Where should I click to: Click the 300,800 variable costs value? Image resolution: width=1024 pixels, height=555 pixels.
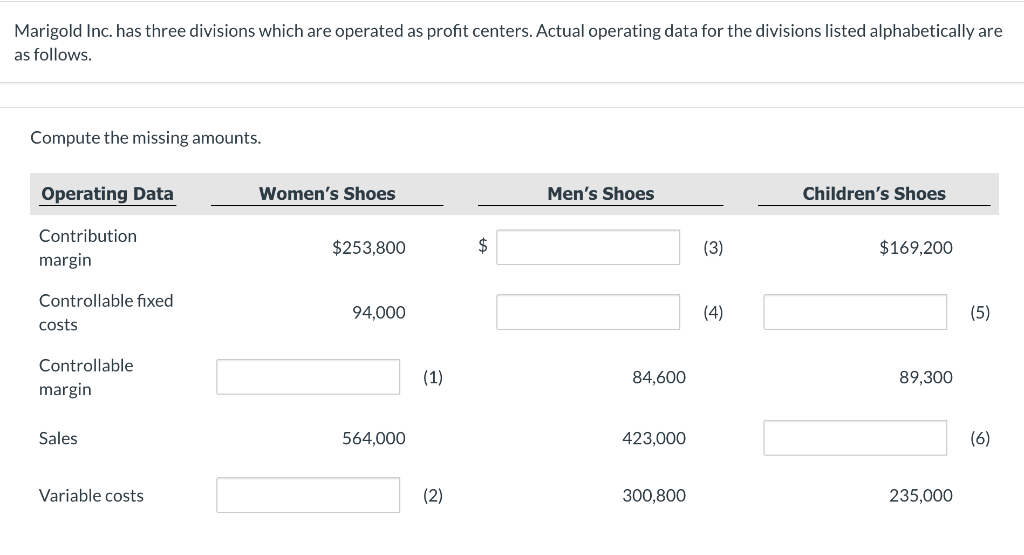pyautogui.click(x=654, y=495)
